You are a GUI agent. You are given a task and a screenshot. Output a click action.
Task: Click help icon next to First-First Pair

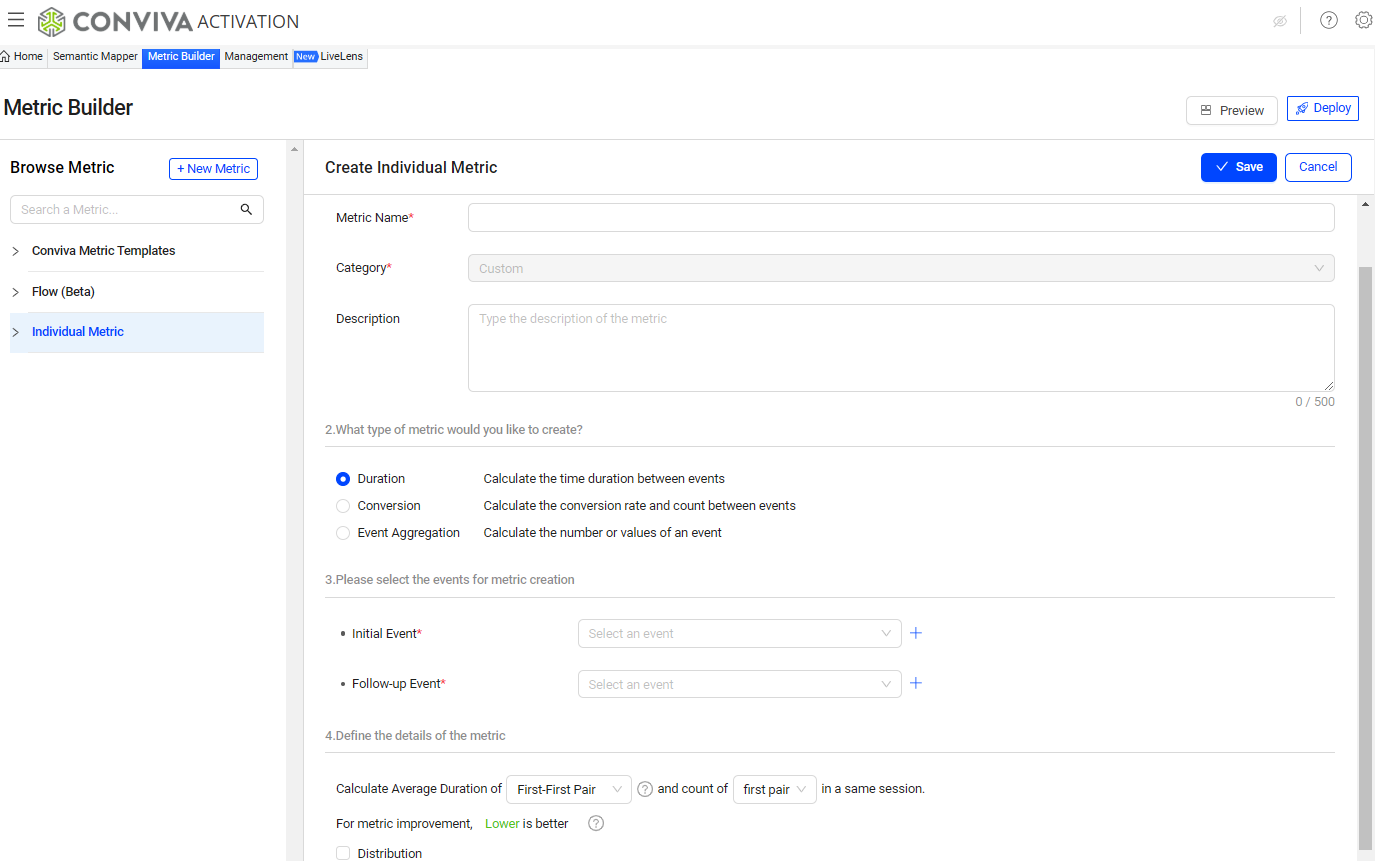(645, 789)
